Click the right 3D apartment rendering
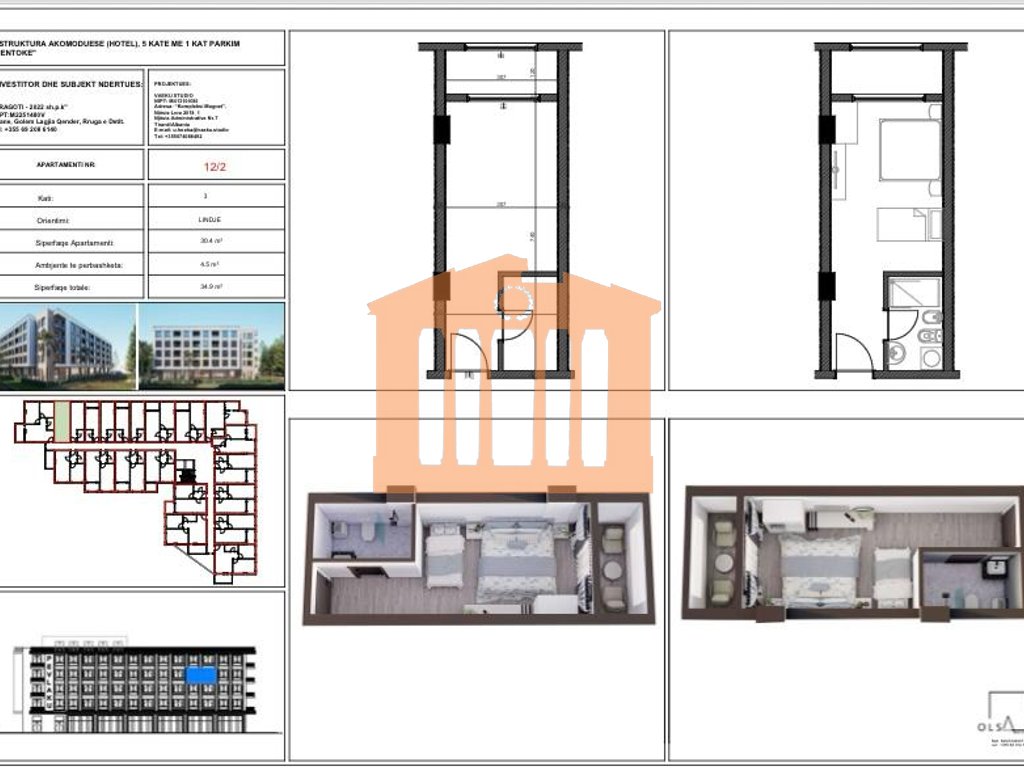The width and height of the screenshot is (1024, 768). pos(850,553)
